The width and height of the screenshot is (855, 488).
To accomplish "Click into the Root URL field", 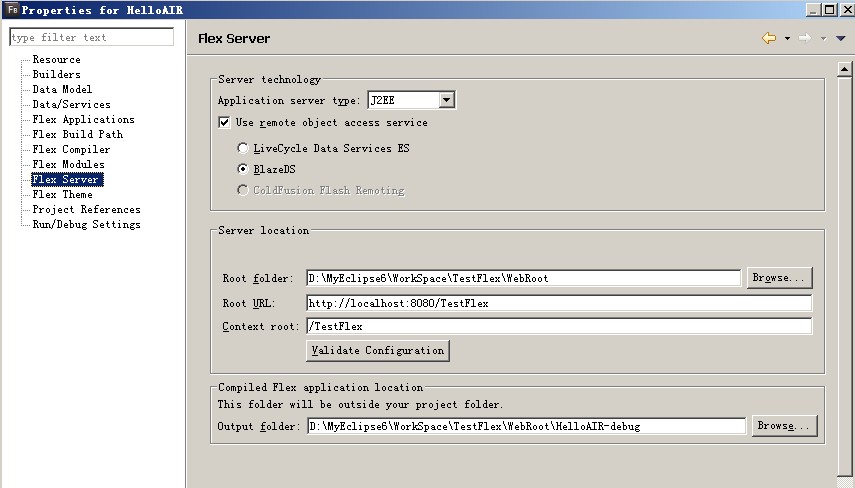I will pos(558,303).
